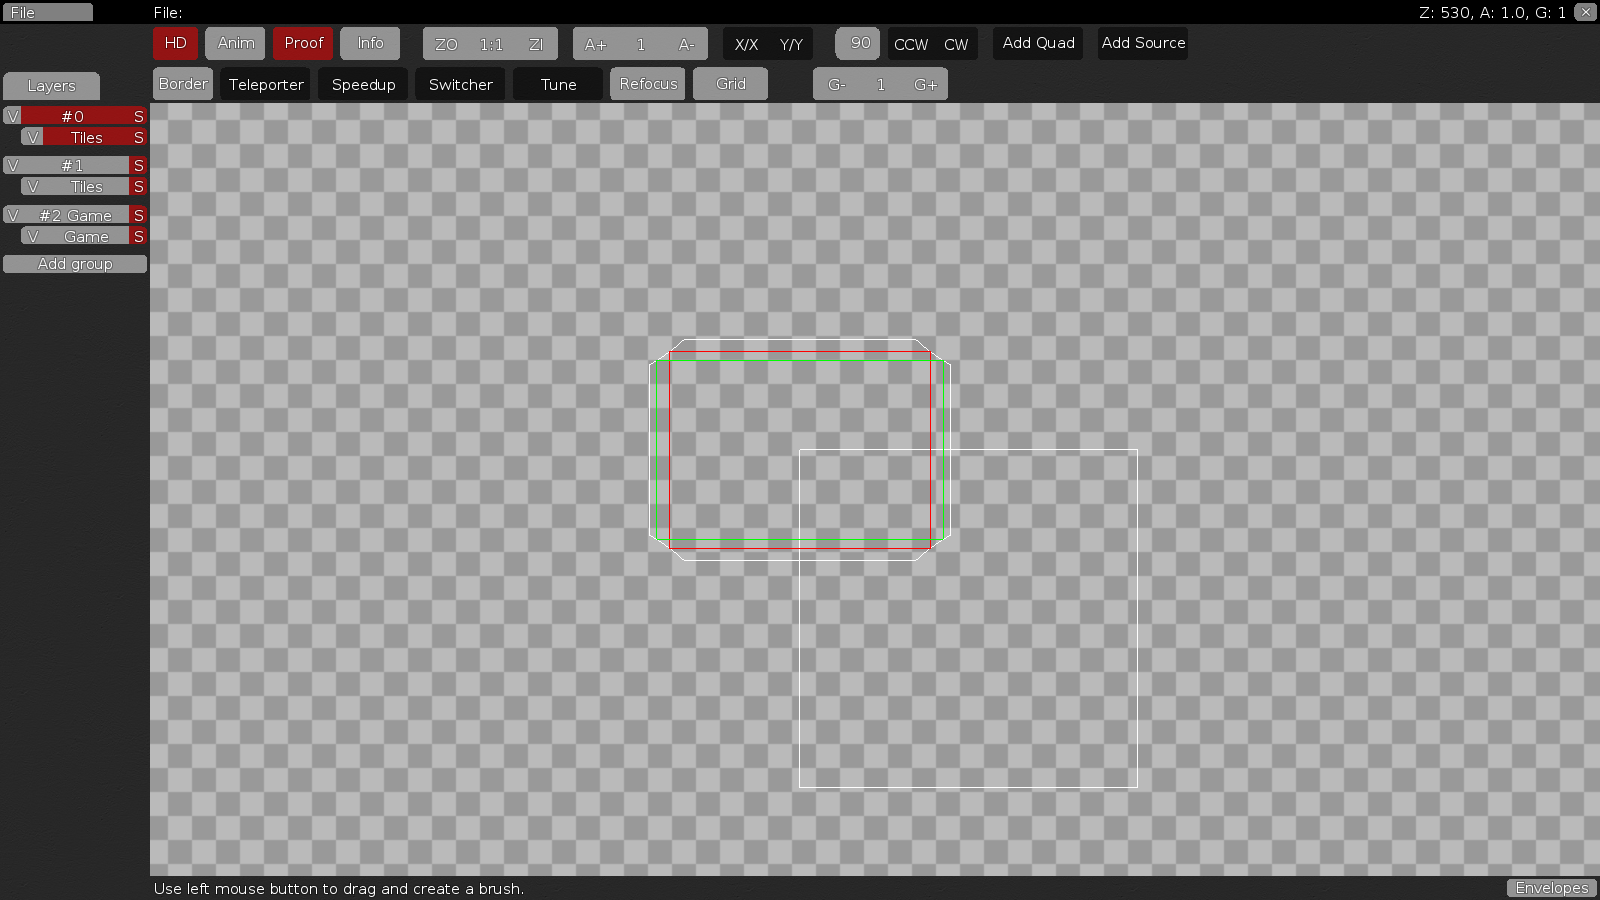This screenshot has width=1600, height=900.
Task: Rotate the selection clockwise with CW
Action: 956,44
